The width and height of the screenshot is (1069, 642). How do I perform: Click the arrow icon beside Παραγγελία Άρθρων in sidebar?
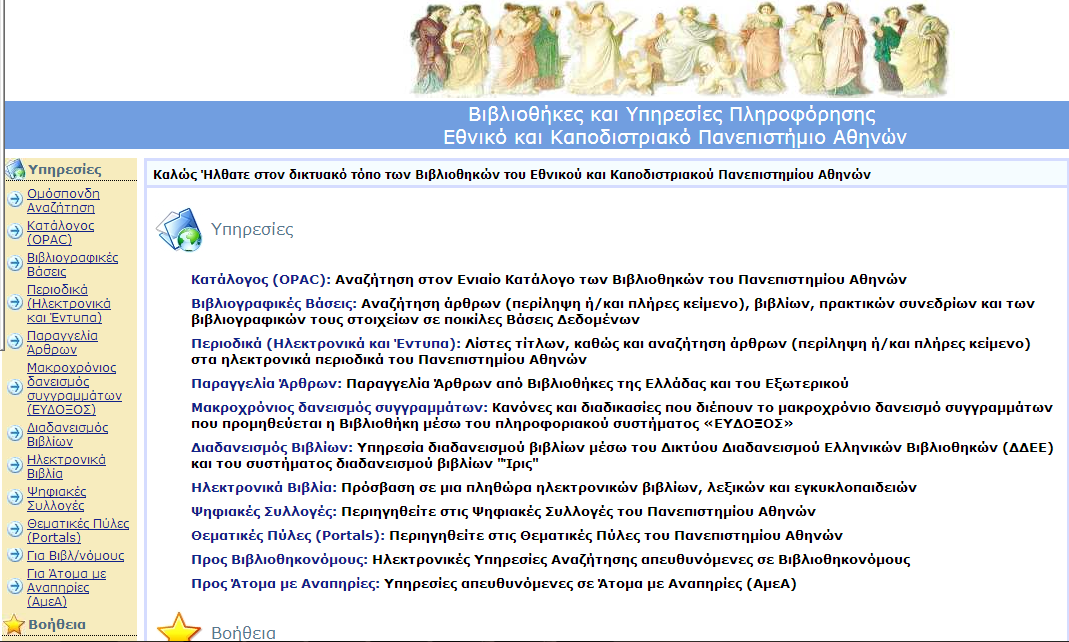coord(15,341)
